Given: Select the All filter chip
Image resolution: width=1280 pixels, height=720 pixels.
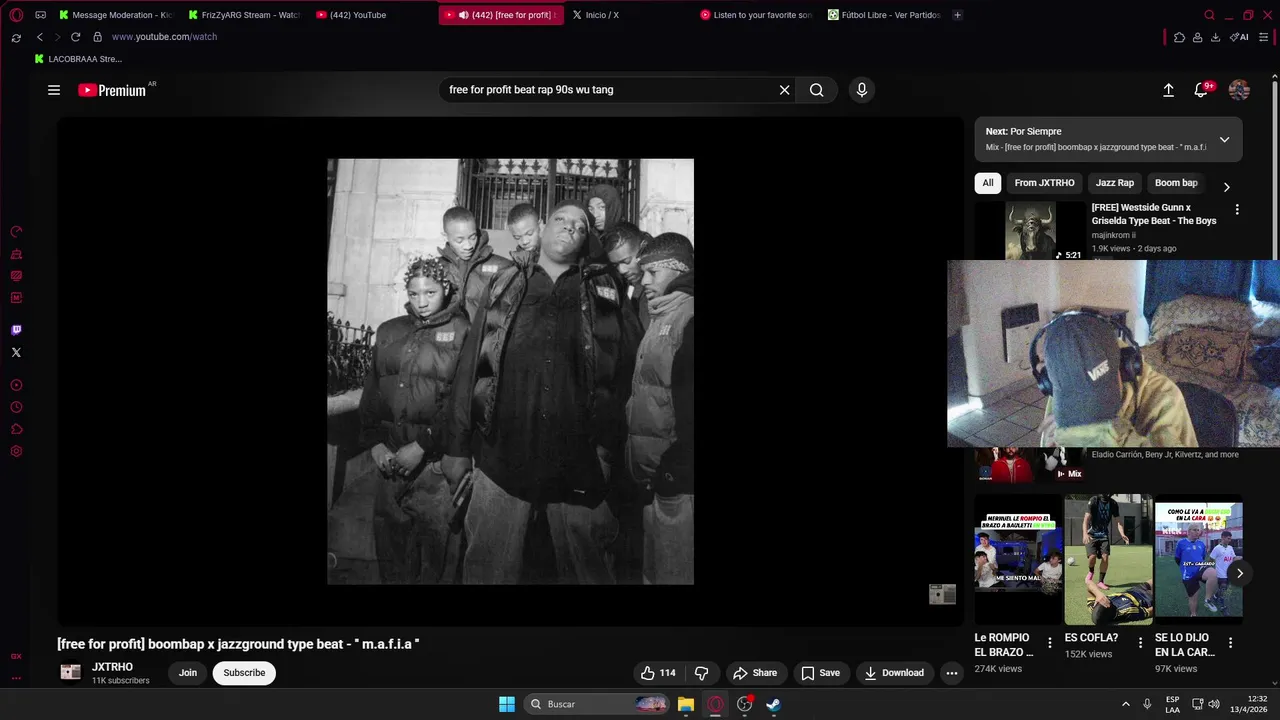Looking at the screenshot, I should tap(988, 183).
